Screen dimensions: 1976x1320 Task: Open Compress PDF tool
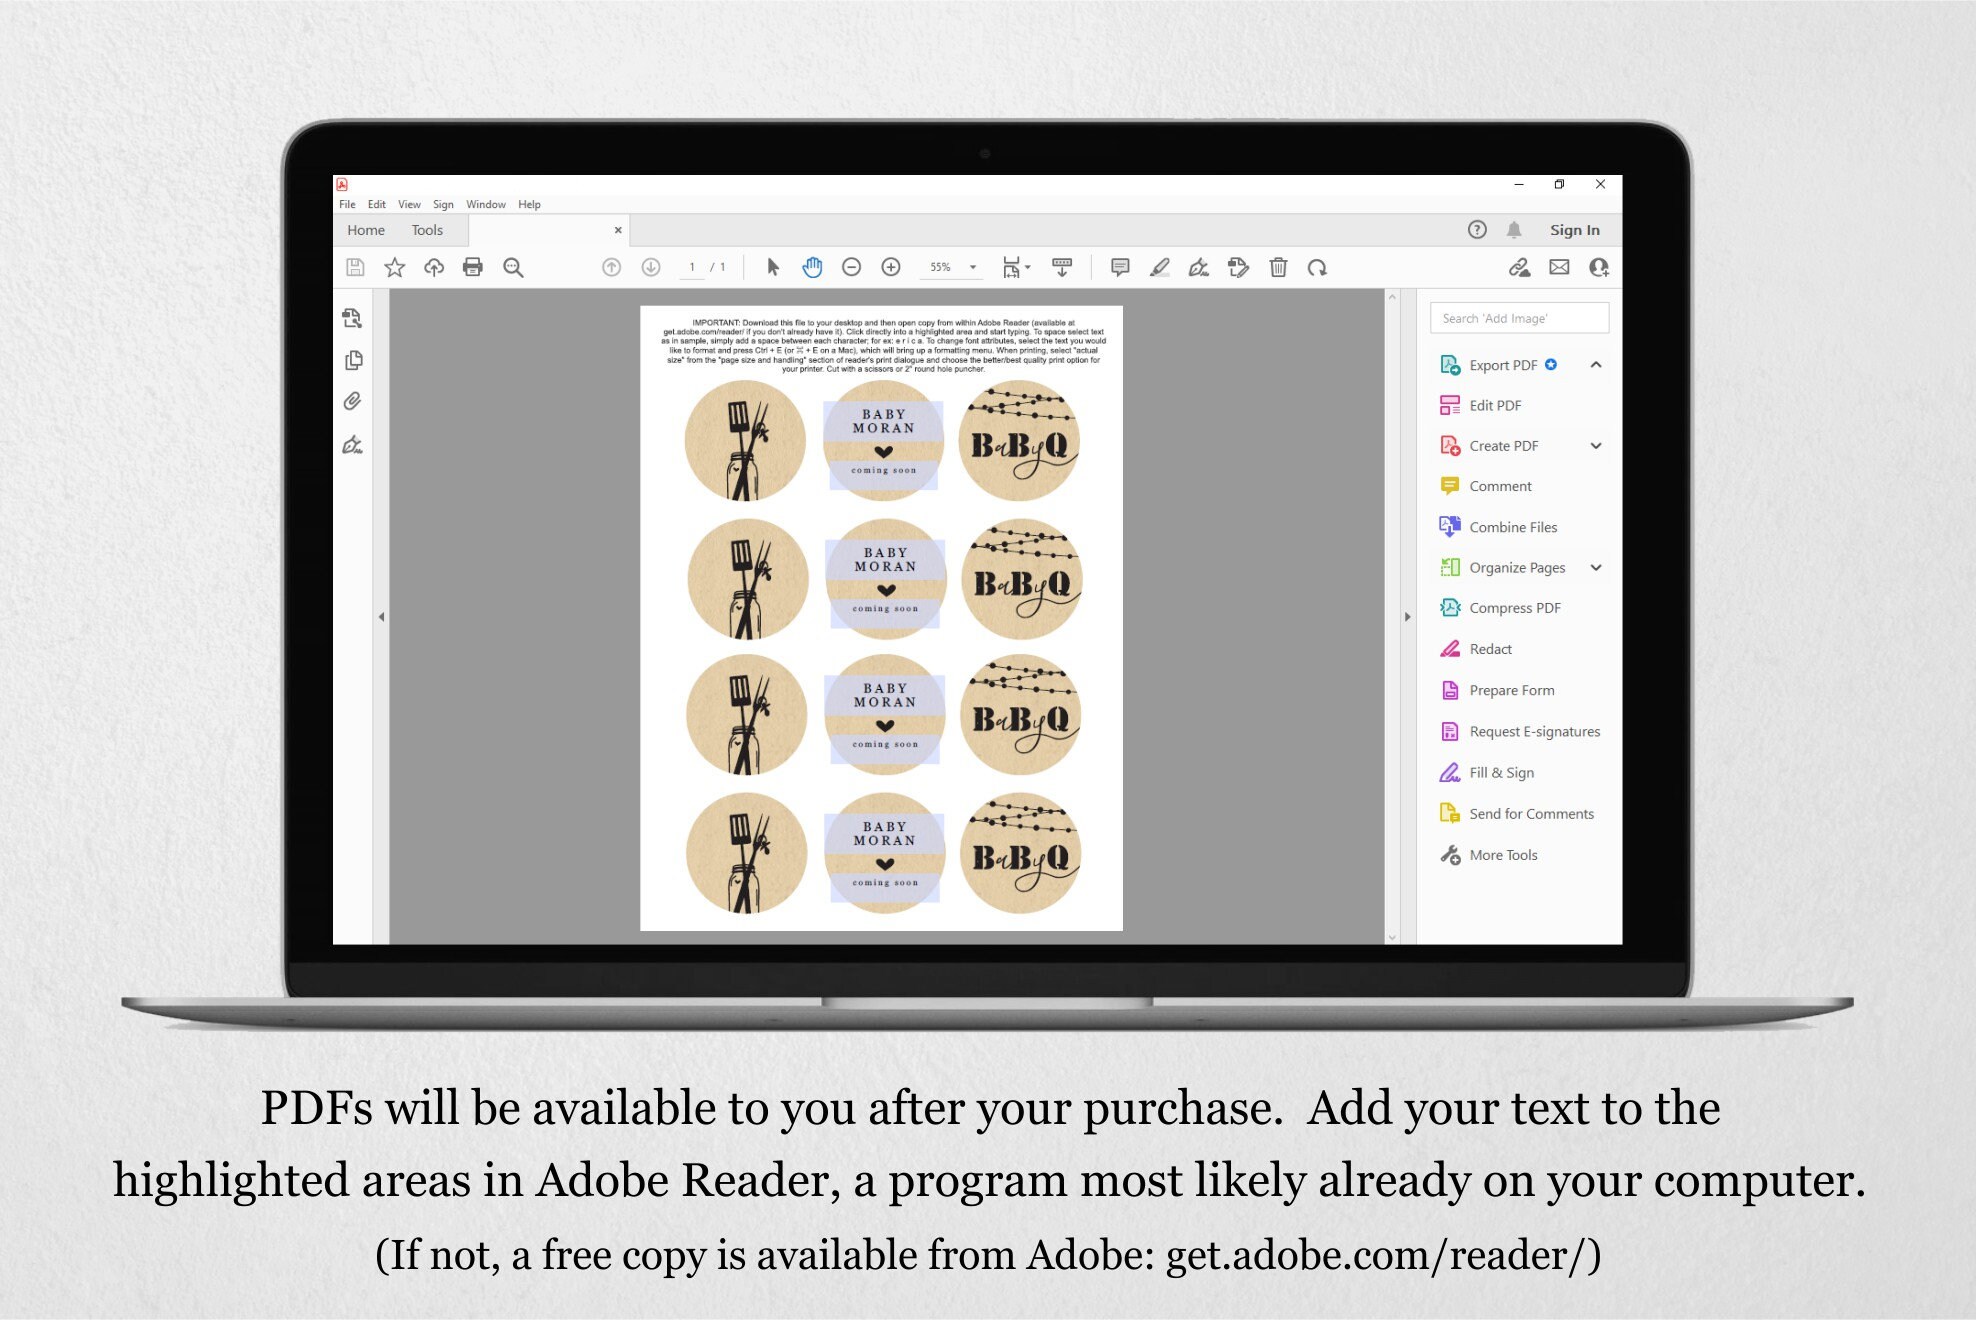[1500, 608]
